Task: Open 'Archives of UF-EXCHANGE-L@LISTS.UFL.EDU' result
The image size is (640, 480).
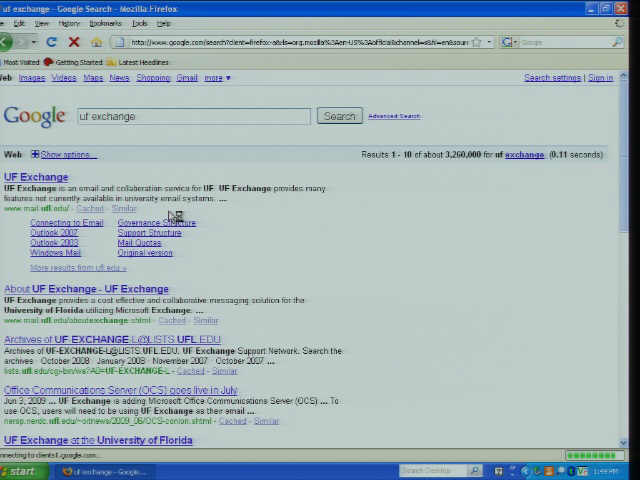Action: pos(112,340)
